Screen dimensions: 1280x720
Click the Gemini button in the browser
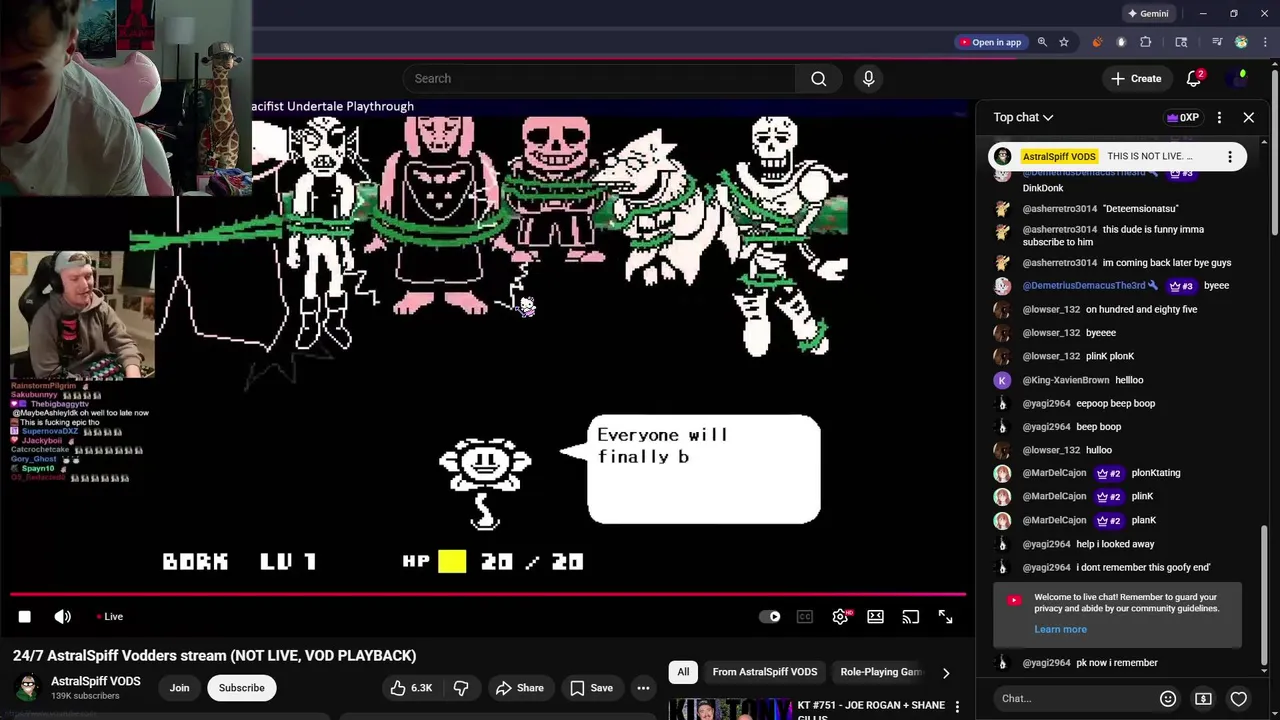(x=1147, y=14)
